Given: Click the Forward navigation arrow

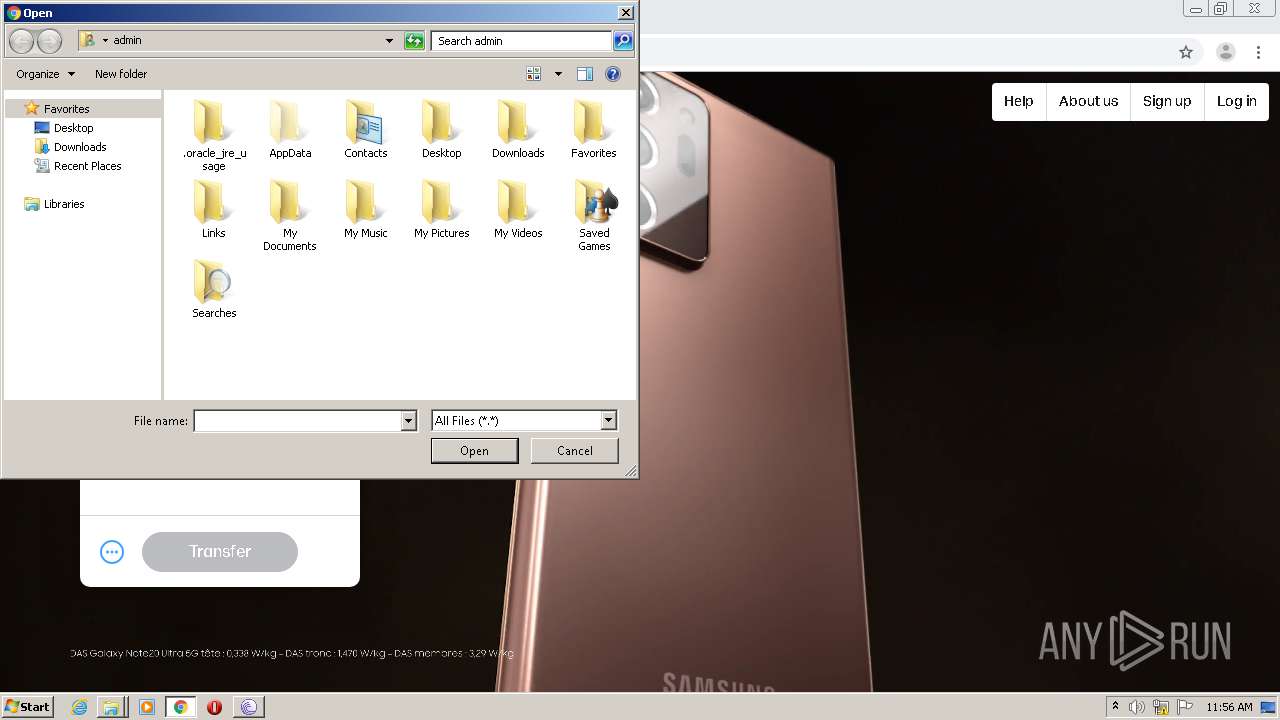Looking at the screenshot, I should 49,41.
